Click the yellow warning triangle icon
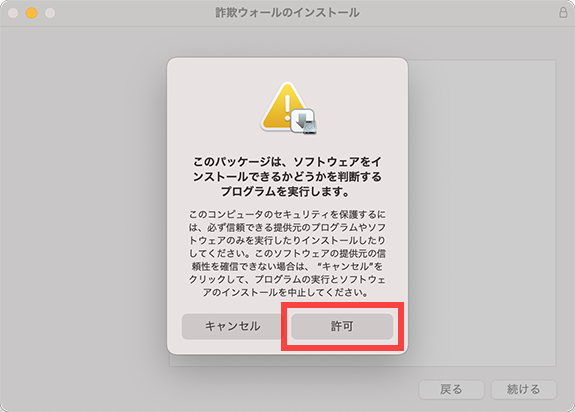This screenshot has width=575, height=412. [284, 106]
